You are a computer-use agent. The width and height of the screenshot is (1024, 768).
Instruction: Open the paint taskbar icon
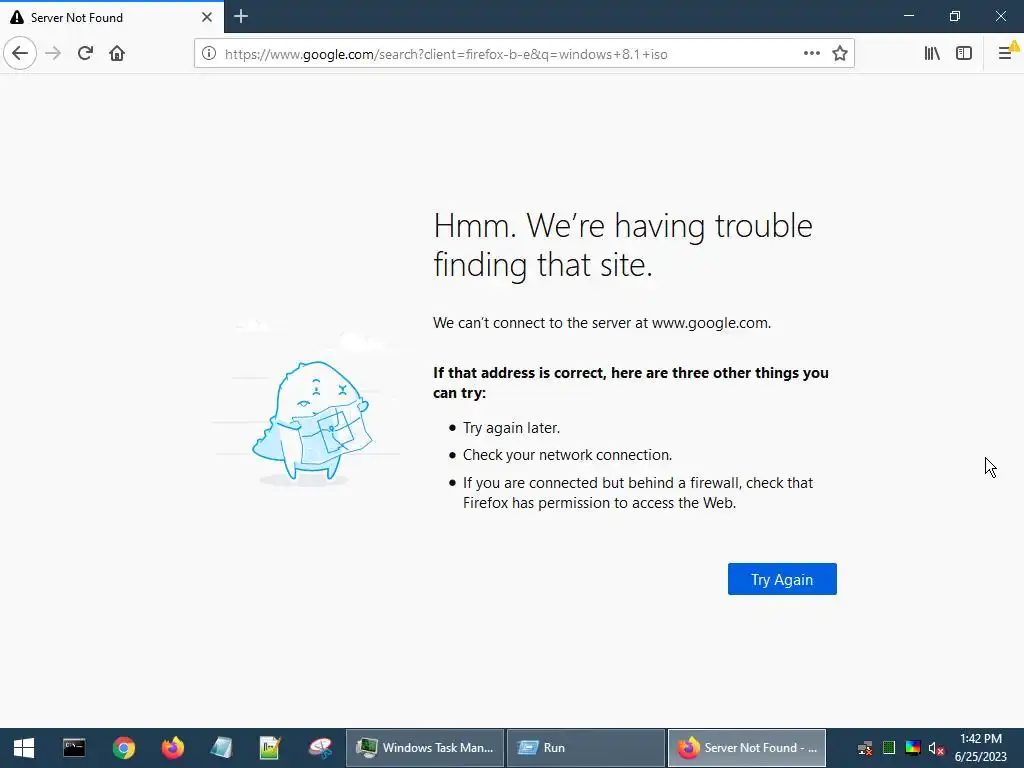tap(320, 748)
